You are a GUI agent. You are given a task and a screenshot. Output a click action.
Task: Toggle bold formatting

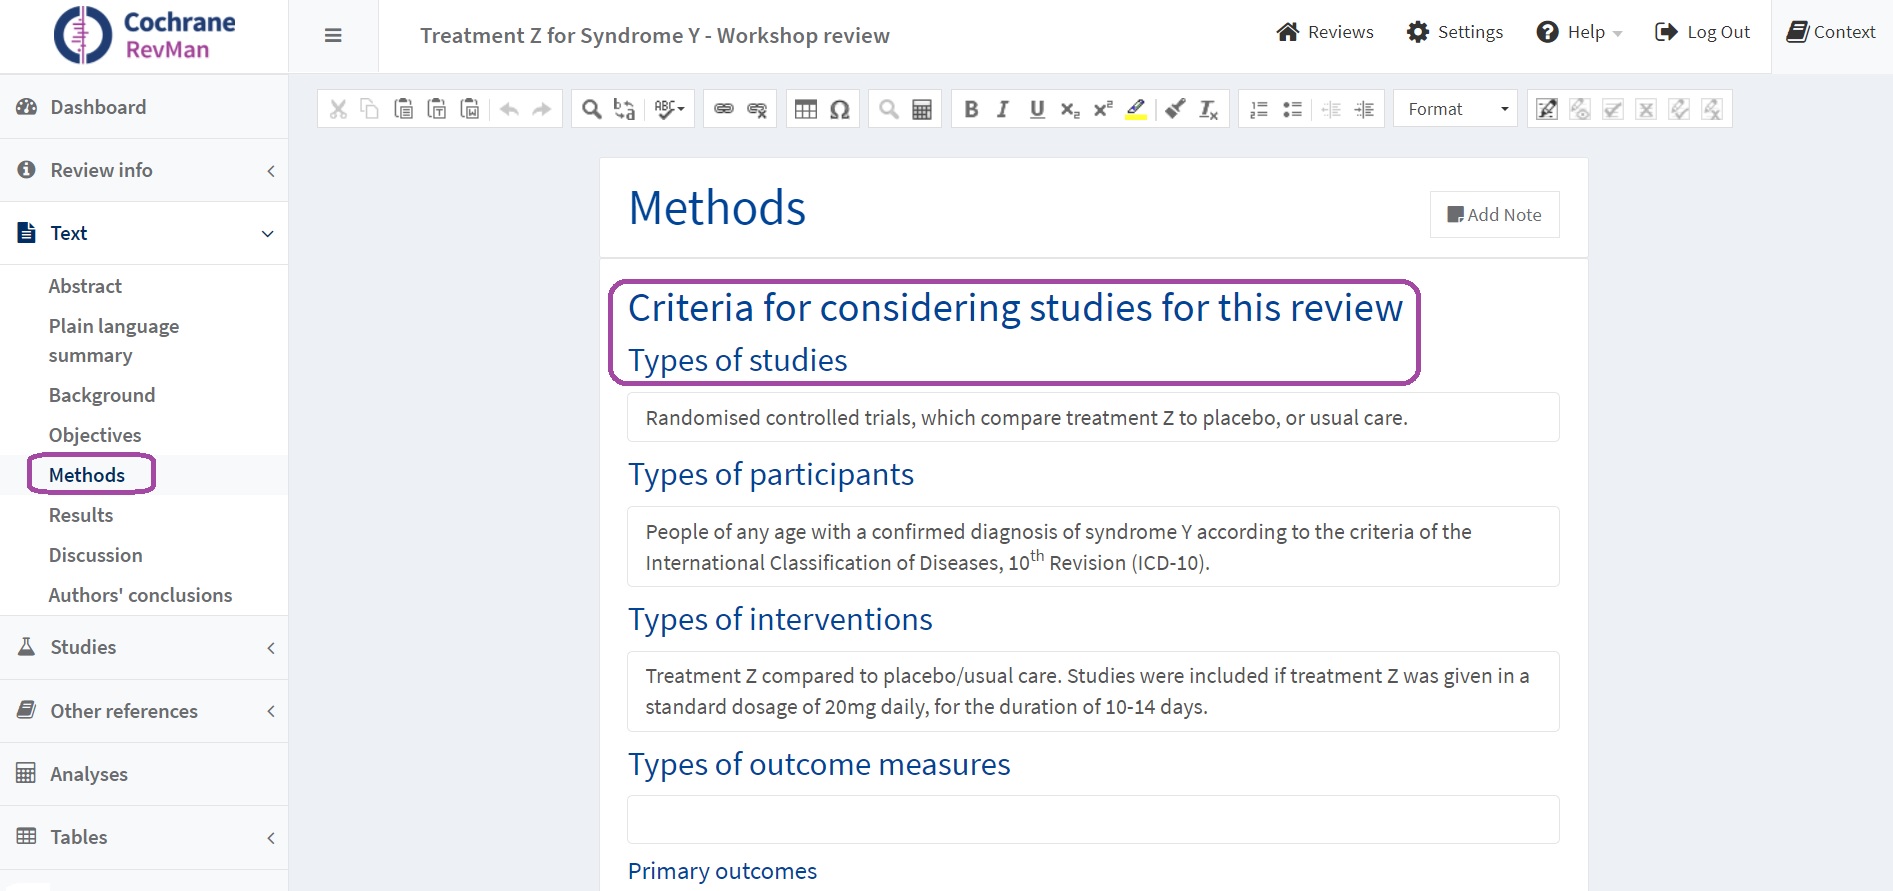(x=971, y=109)
